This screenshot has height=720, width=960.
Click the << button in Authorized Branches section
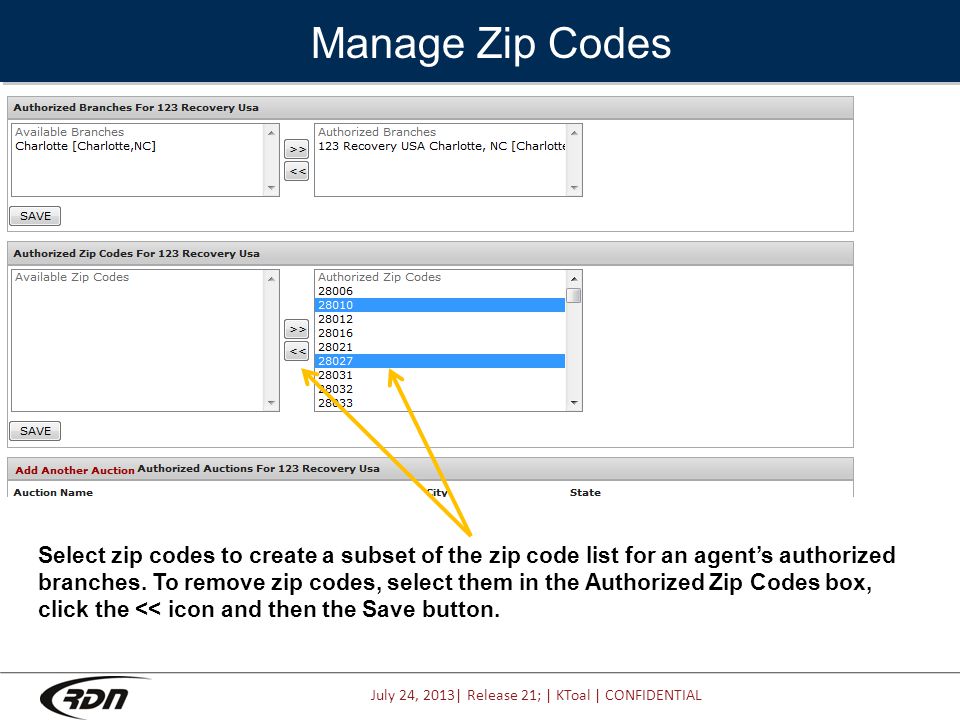pyautogui.click(x=296, y=171)
